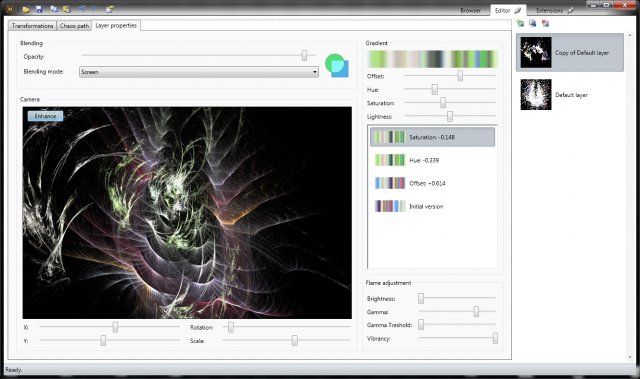Viewport: 640px width, 379px height.
Task: Click the Enhance button
Action: coord(45,116)
